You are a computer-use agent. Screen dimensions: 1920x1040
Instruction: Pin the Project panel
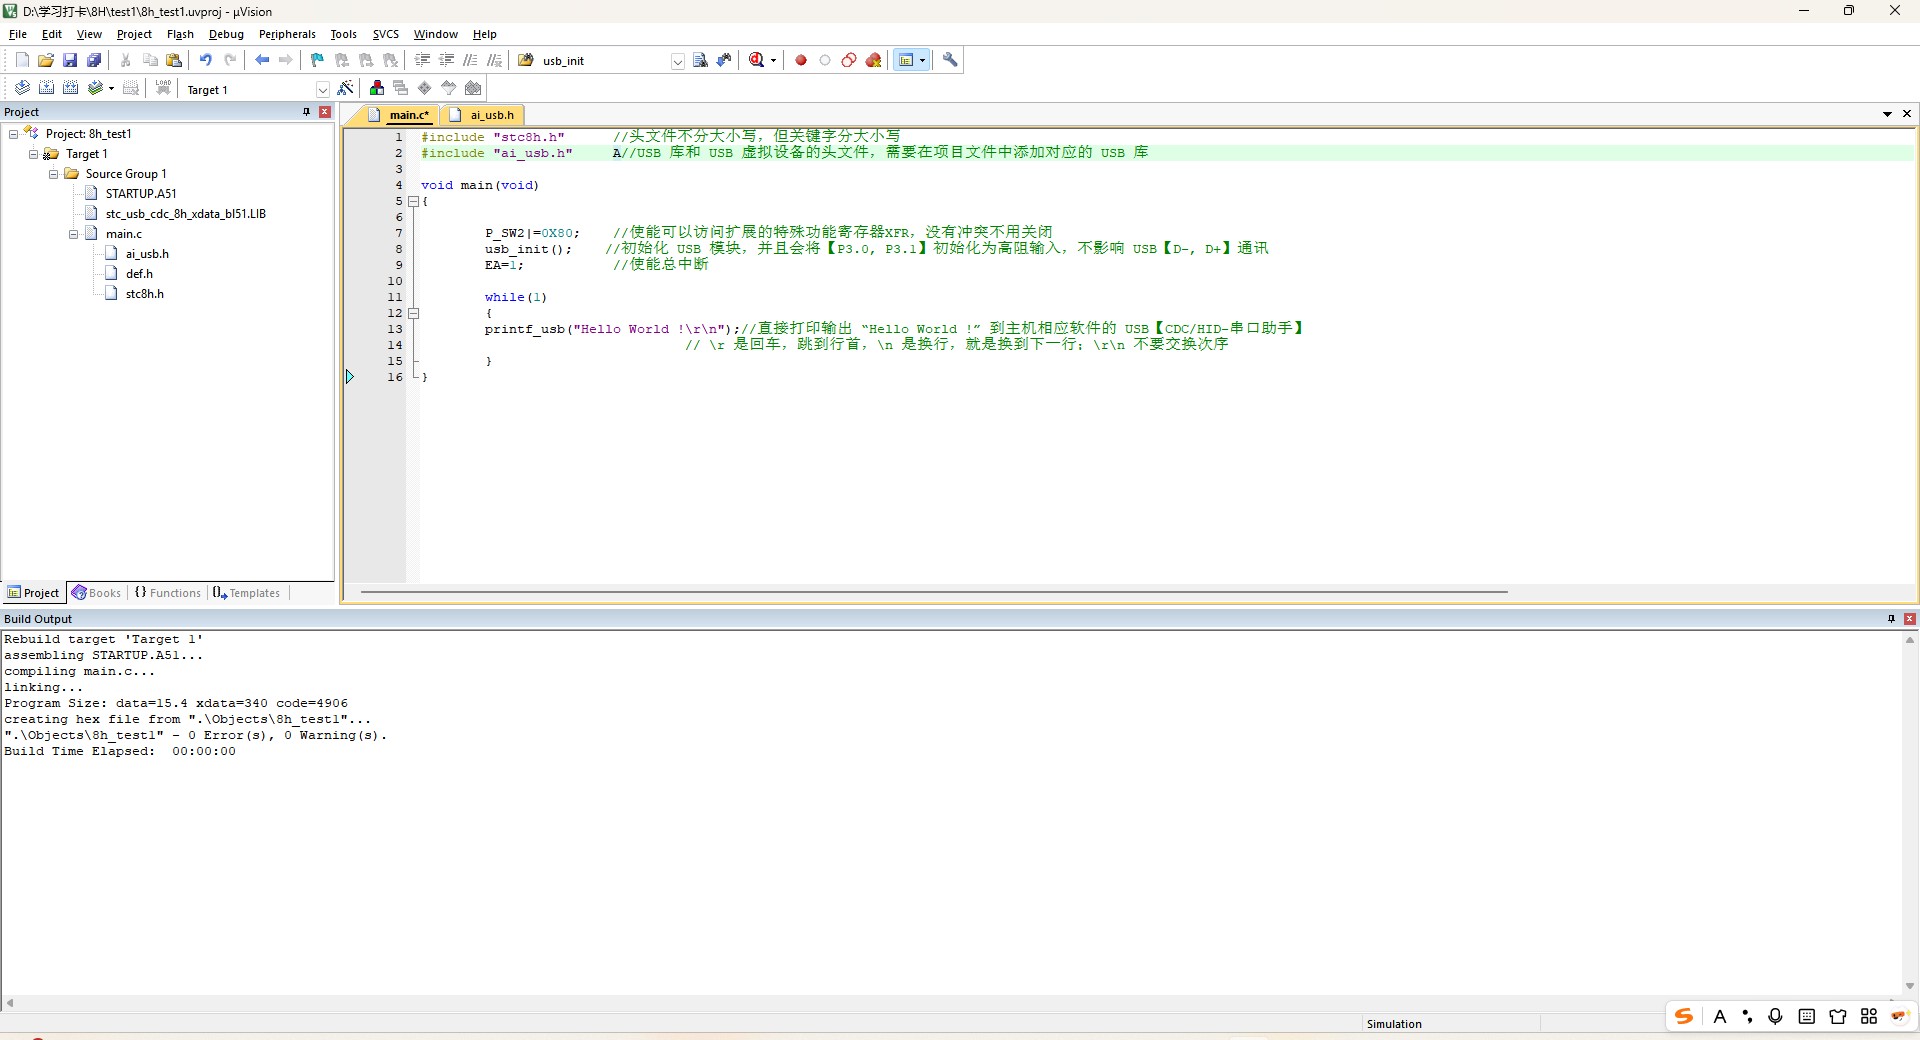pyautogui.click(x=306, y=112)
